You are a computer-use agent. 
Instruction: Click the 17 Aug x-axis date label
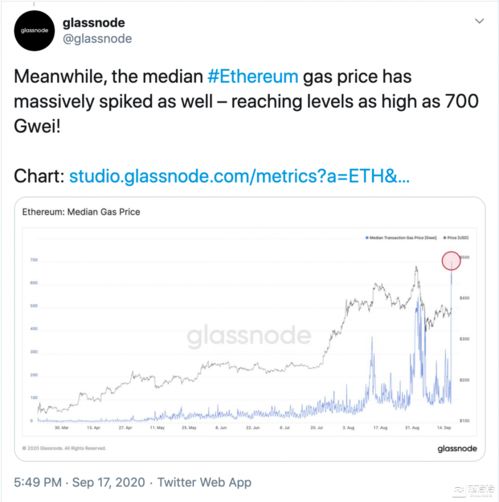click(x=380, y=428)
